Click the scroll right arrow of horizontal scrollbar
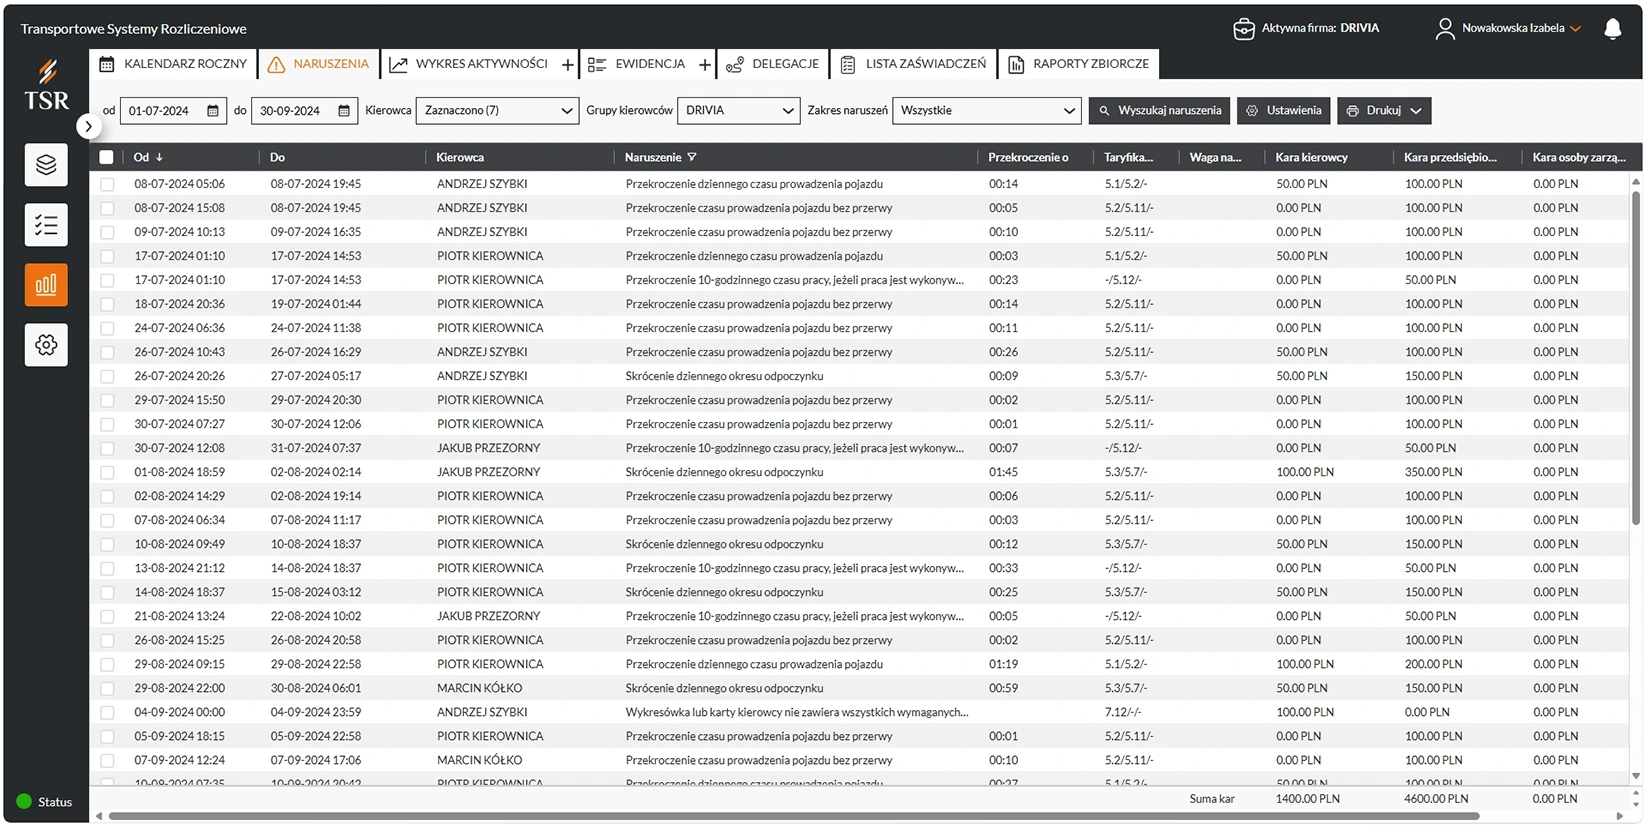1644x825 pixels. point(1621,816)
